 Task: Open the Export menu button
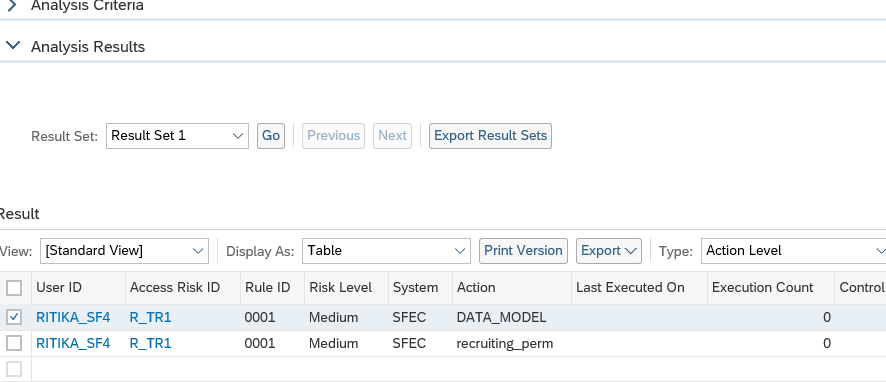click(x=609, y=251)
